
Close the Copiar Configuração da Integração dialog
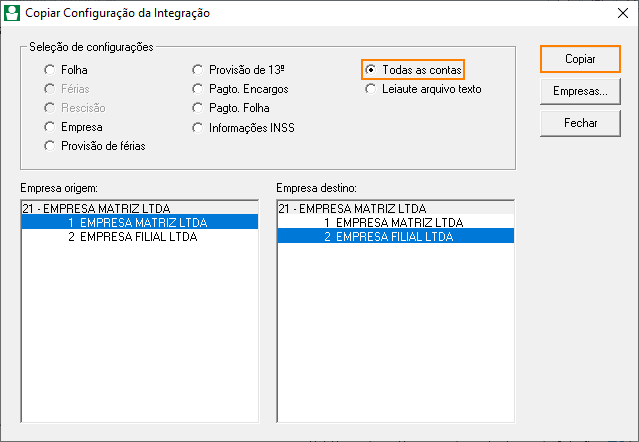(x=623, y=13)
